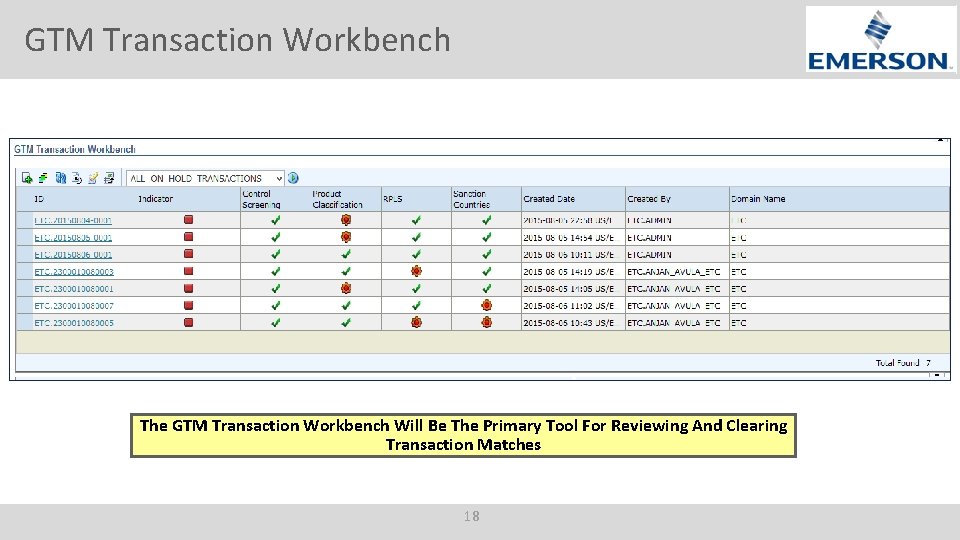Open transaction ID link created 10:11
Image resolution: width=960 pixels, height=540 pixels.
73,255
